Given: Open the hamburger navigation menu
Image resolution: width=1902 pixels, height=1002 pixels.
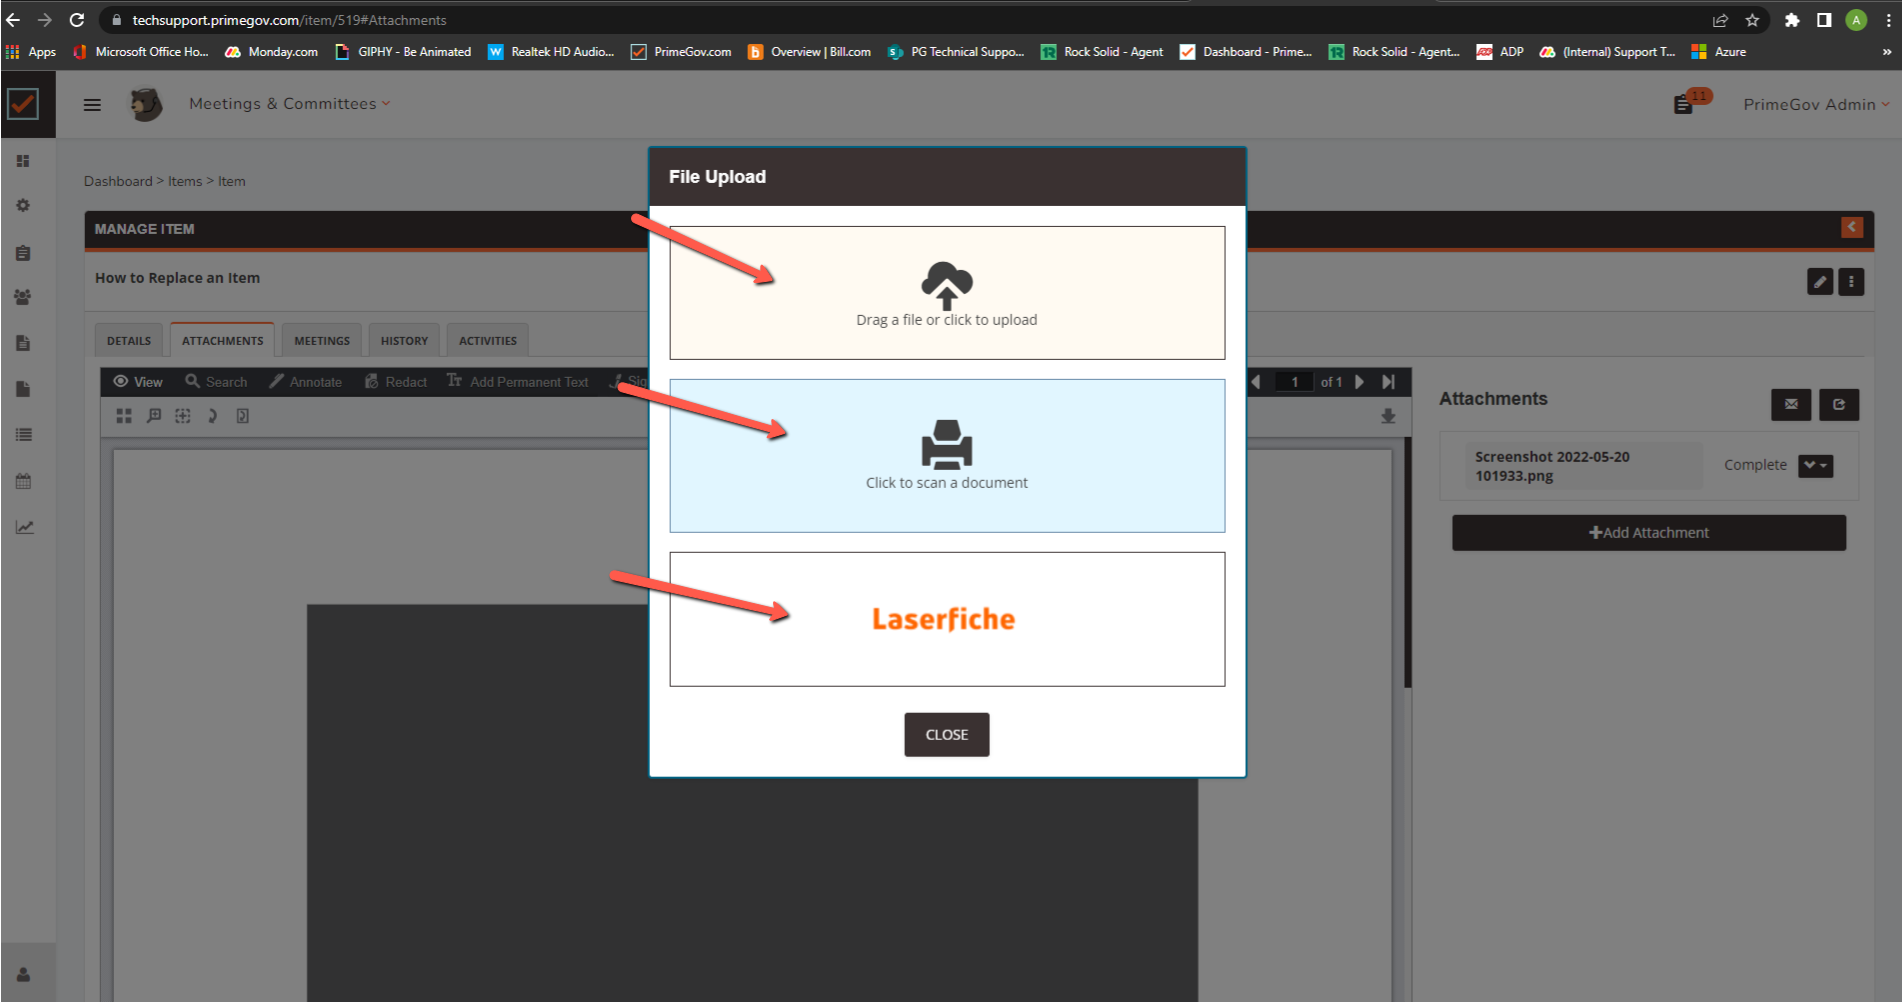Looking at the screenshot, I should click(x=92, y=104).
